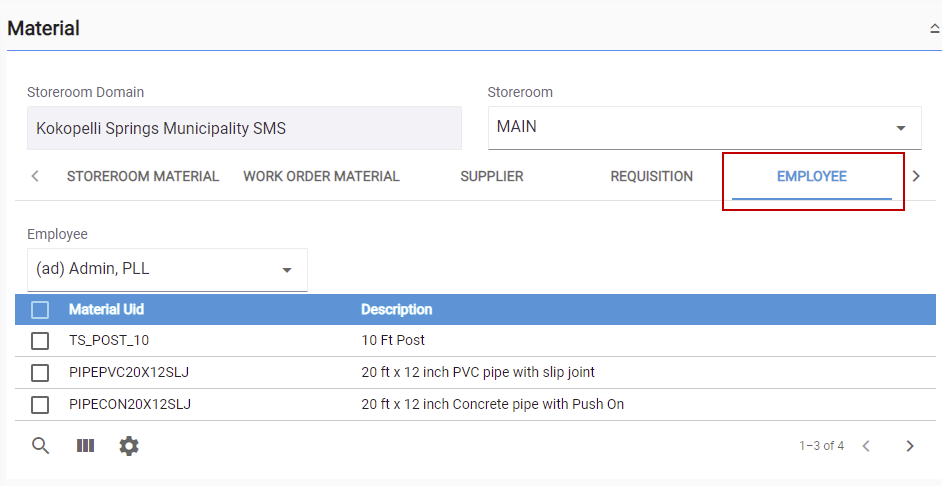Open the column chooser icon
Image resolution: width=942 pixels, height=486 pixels.
tap(85, 446)
